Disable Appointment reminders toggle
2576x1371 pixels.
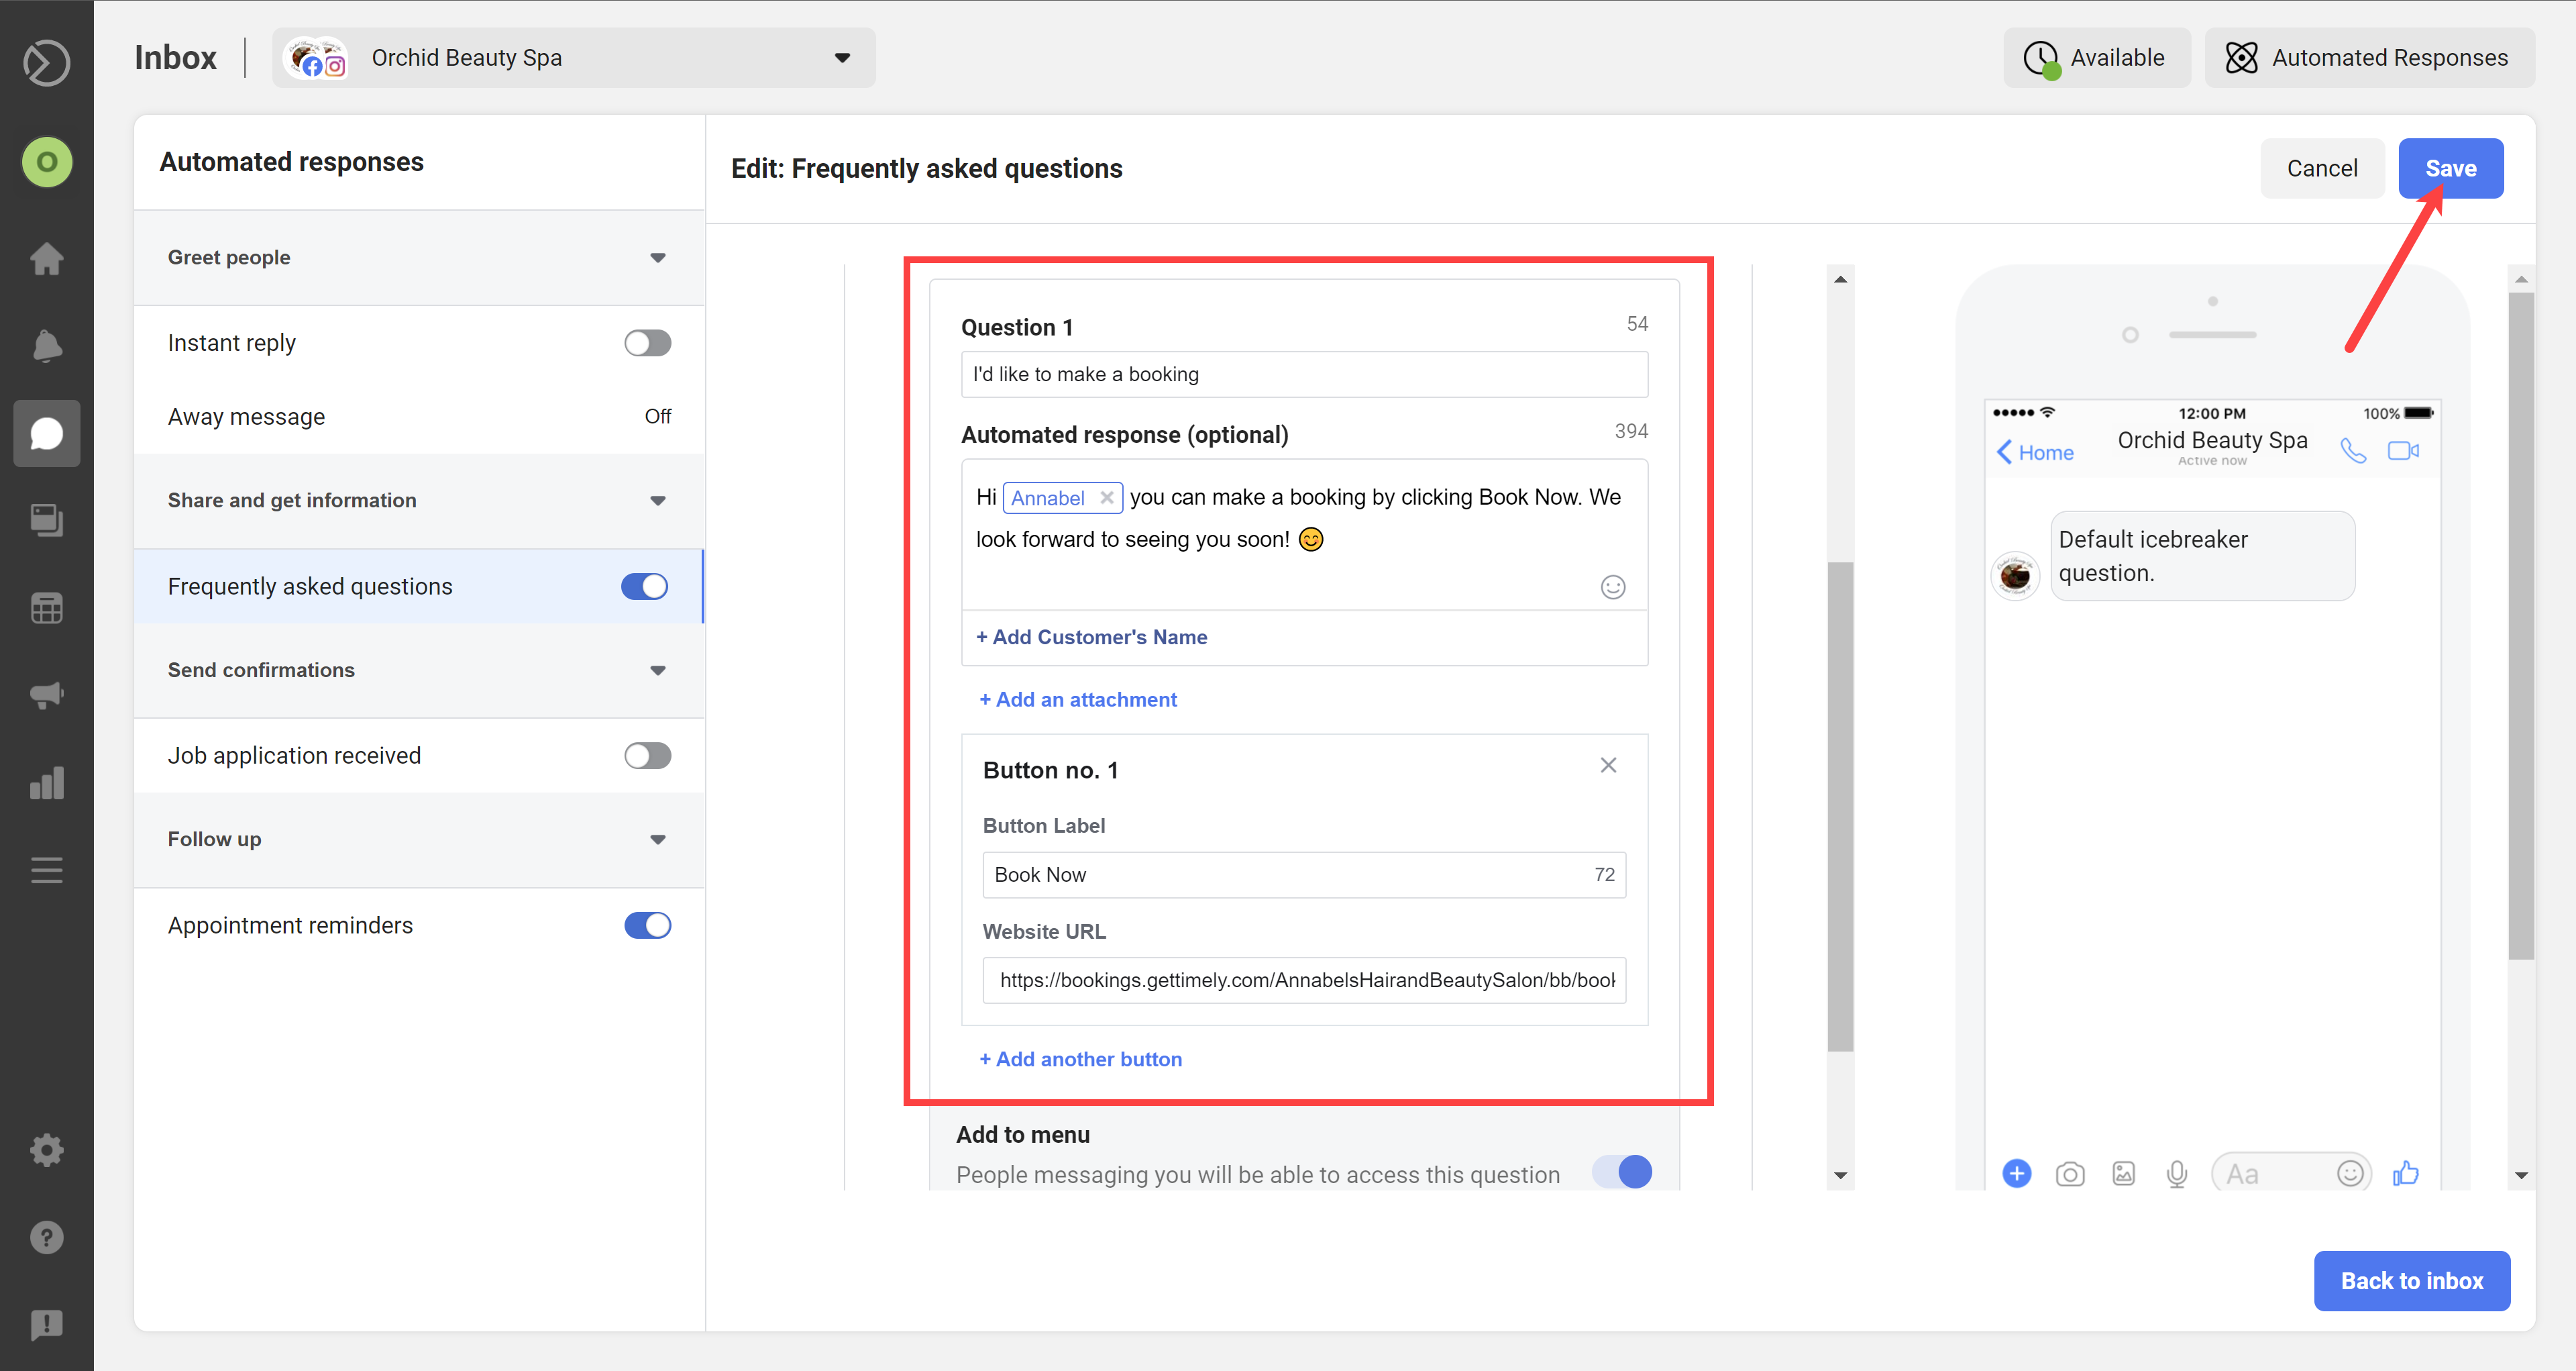pos(647,925)
